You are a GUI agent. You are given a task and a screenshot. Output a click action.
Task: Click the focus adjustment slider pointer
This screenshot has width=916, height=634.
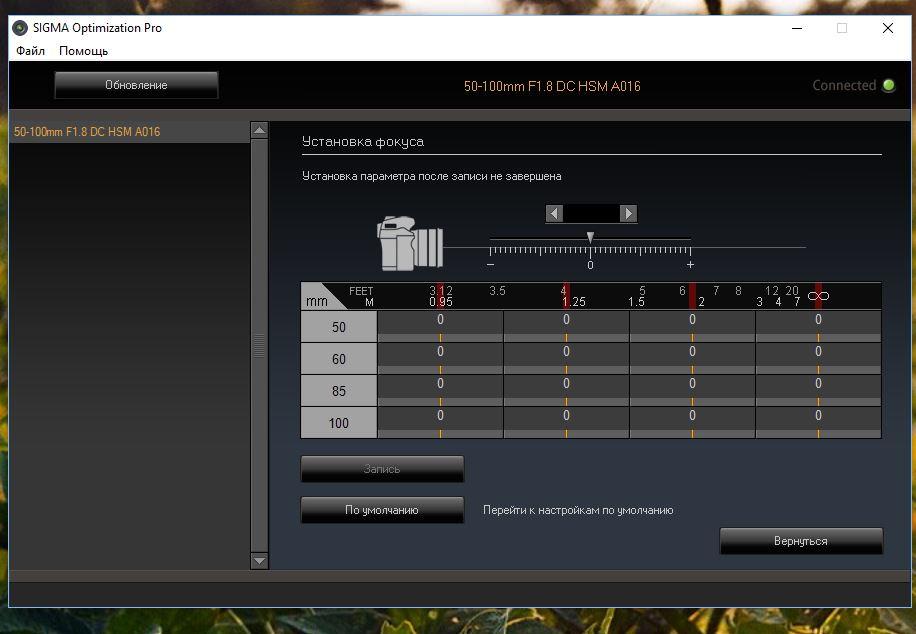click(591, 237)
